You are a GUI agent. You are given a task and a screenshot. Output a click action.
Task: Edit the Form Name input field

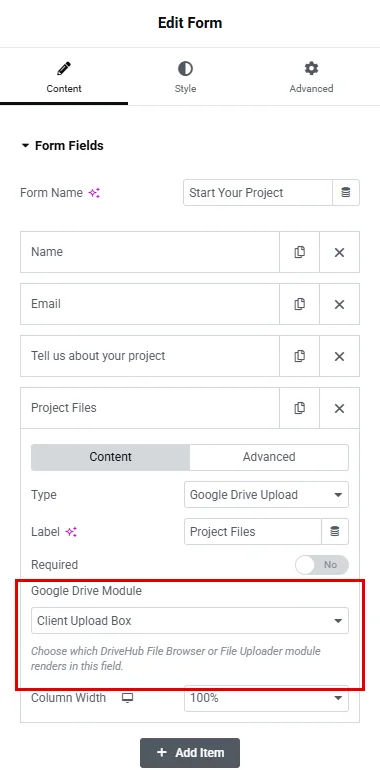coord(258,192)
